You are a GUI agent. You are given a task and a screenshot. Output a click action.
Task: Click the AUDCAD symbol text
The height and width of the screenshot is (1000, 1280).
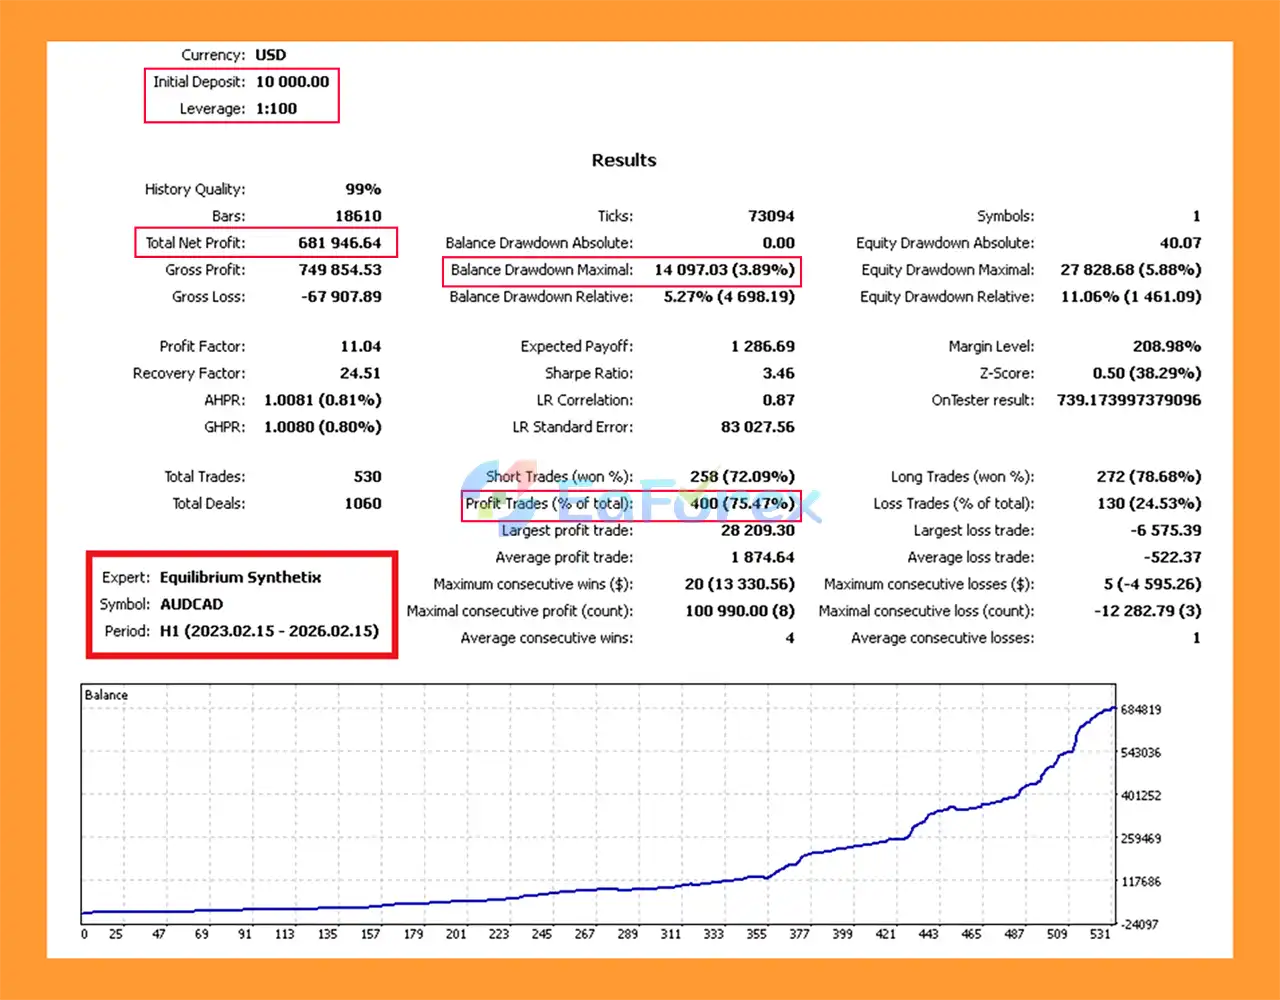coord(191,605)
